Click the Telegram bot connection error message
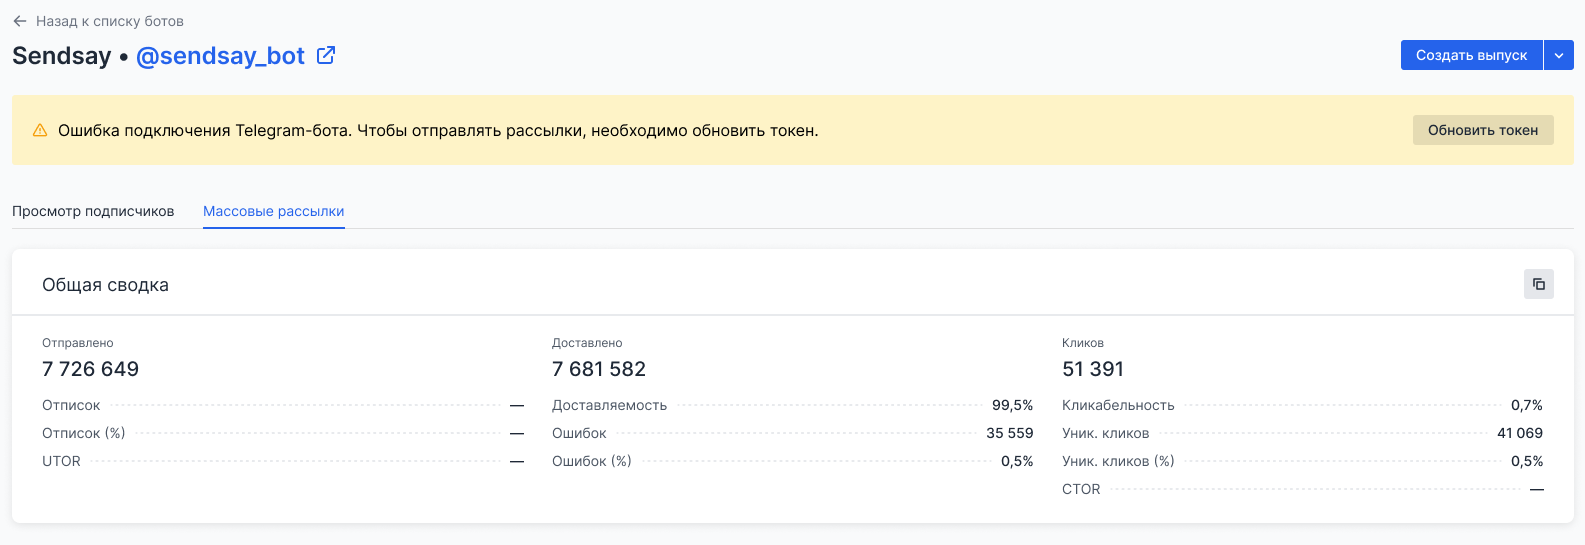 [438, 130]
